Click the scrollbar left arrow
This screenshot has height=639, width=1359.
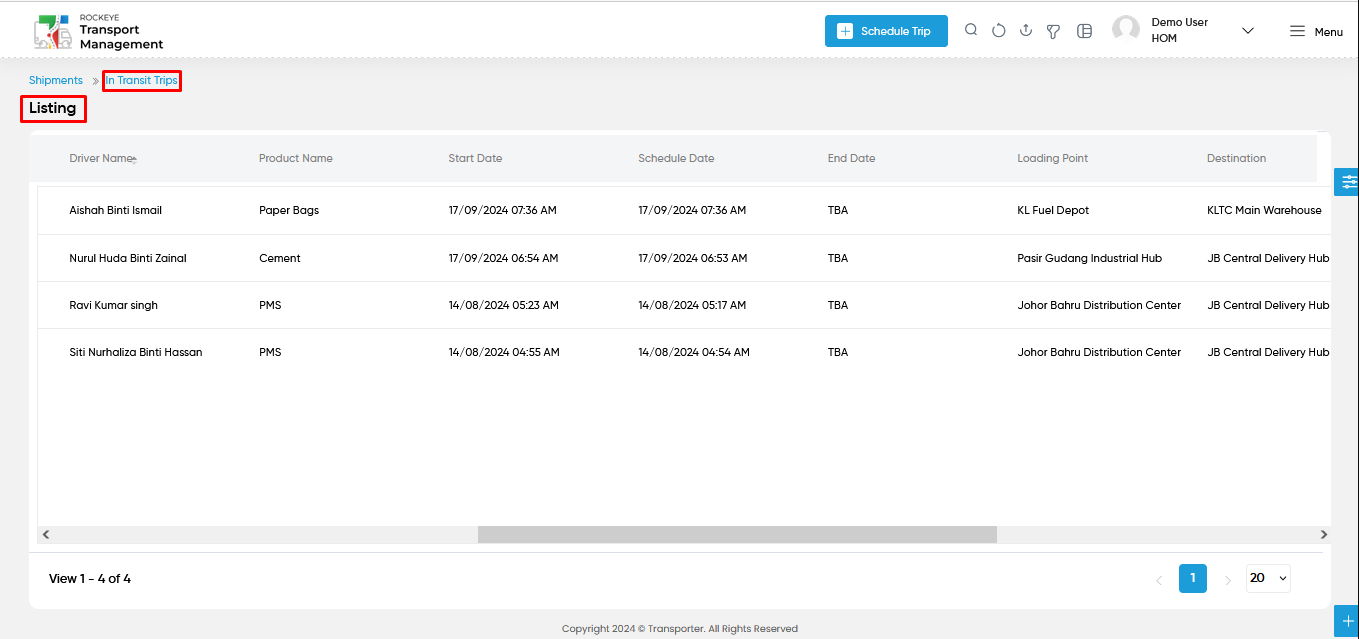point(46,535)
